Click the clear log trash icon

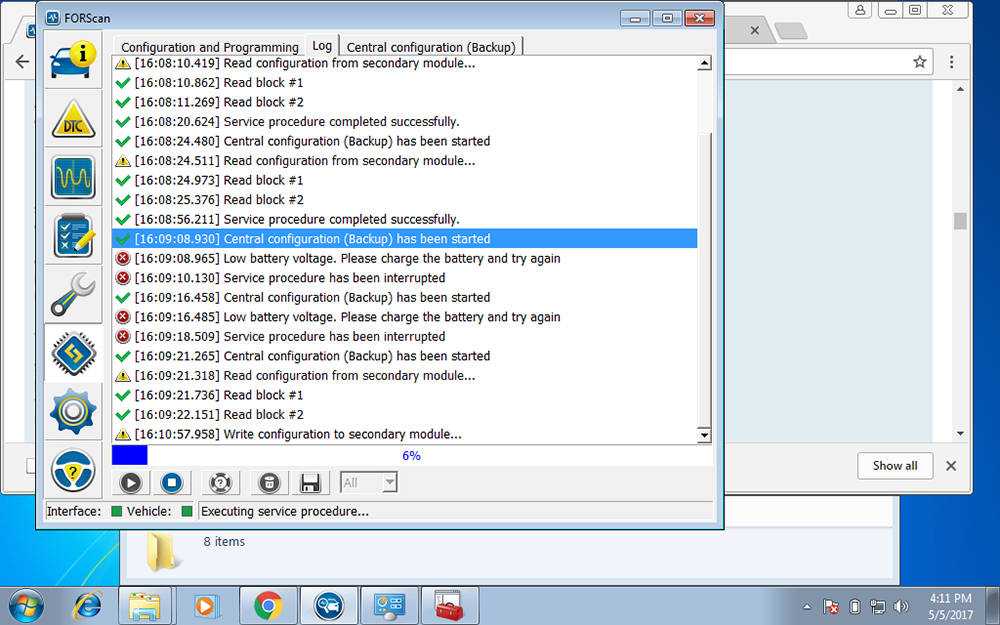[x=269, y=483]
